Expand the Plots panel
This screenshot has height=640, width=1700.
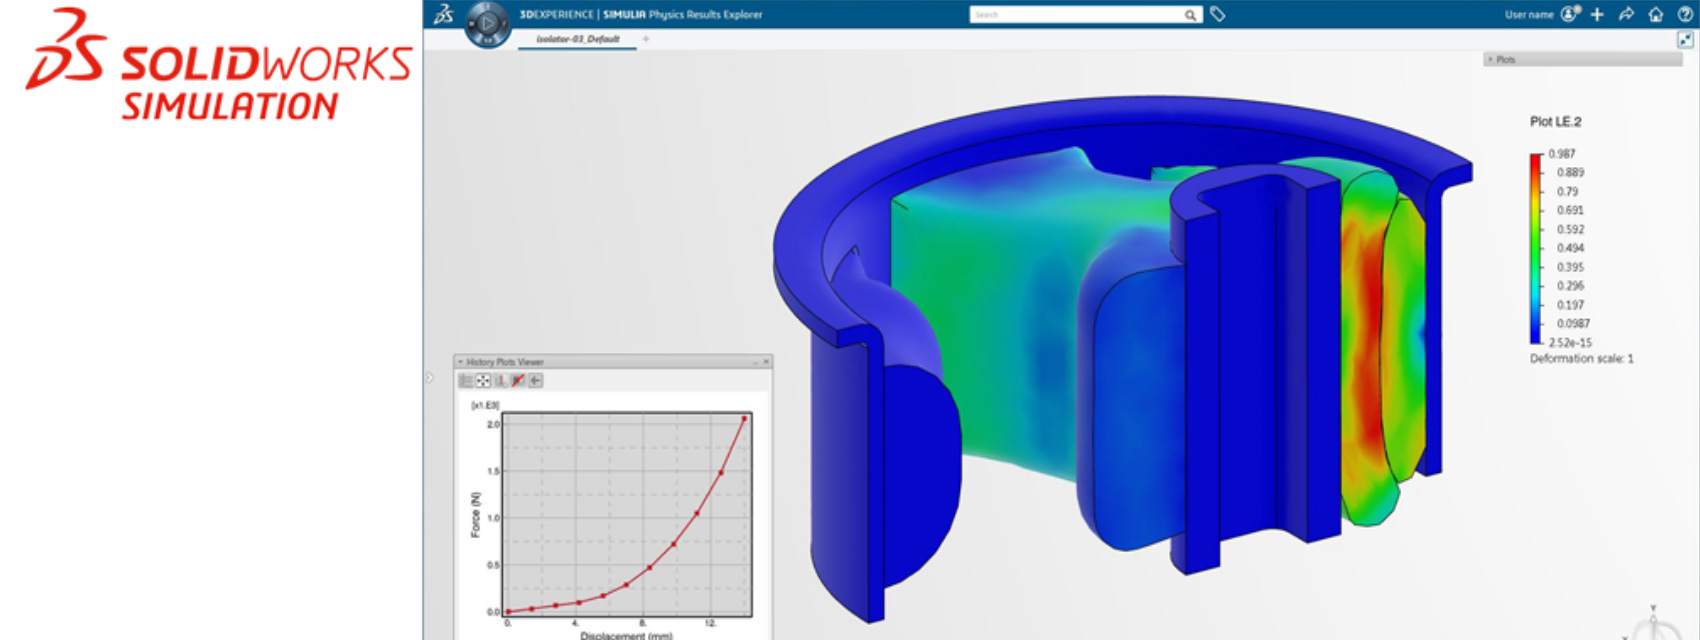1490,60
